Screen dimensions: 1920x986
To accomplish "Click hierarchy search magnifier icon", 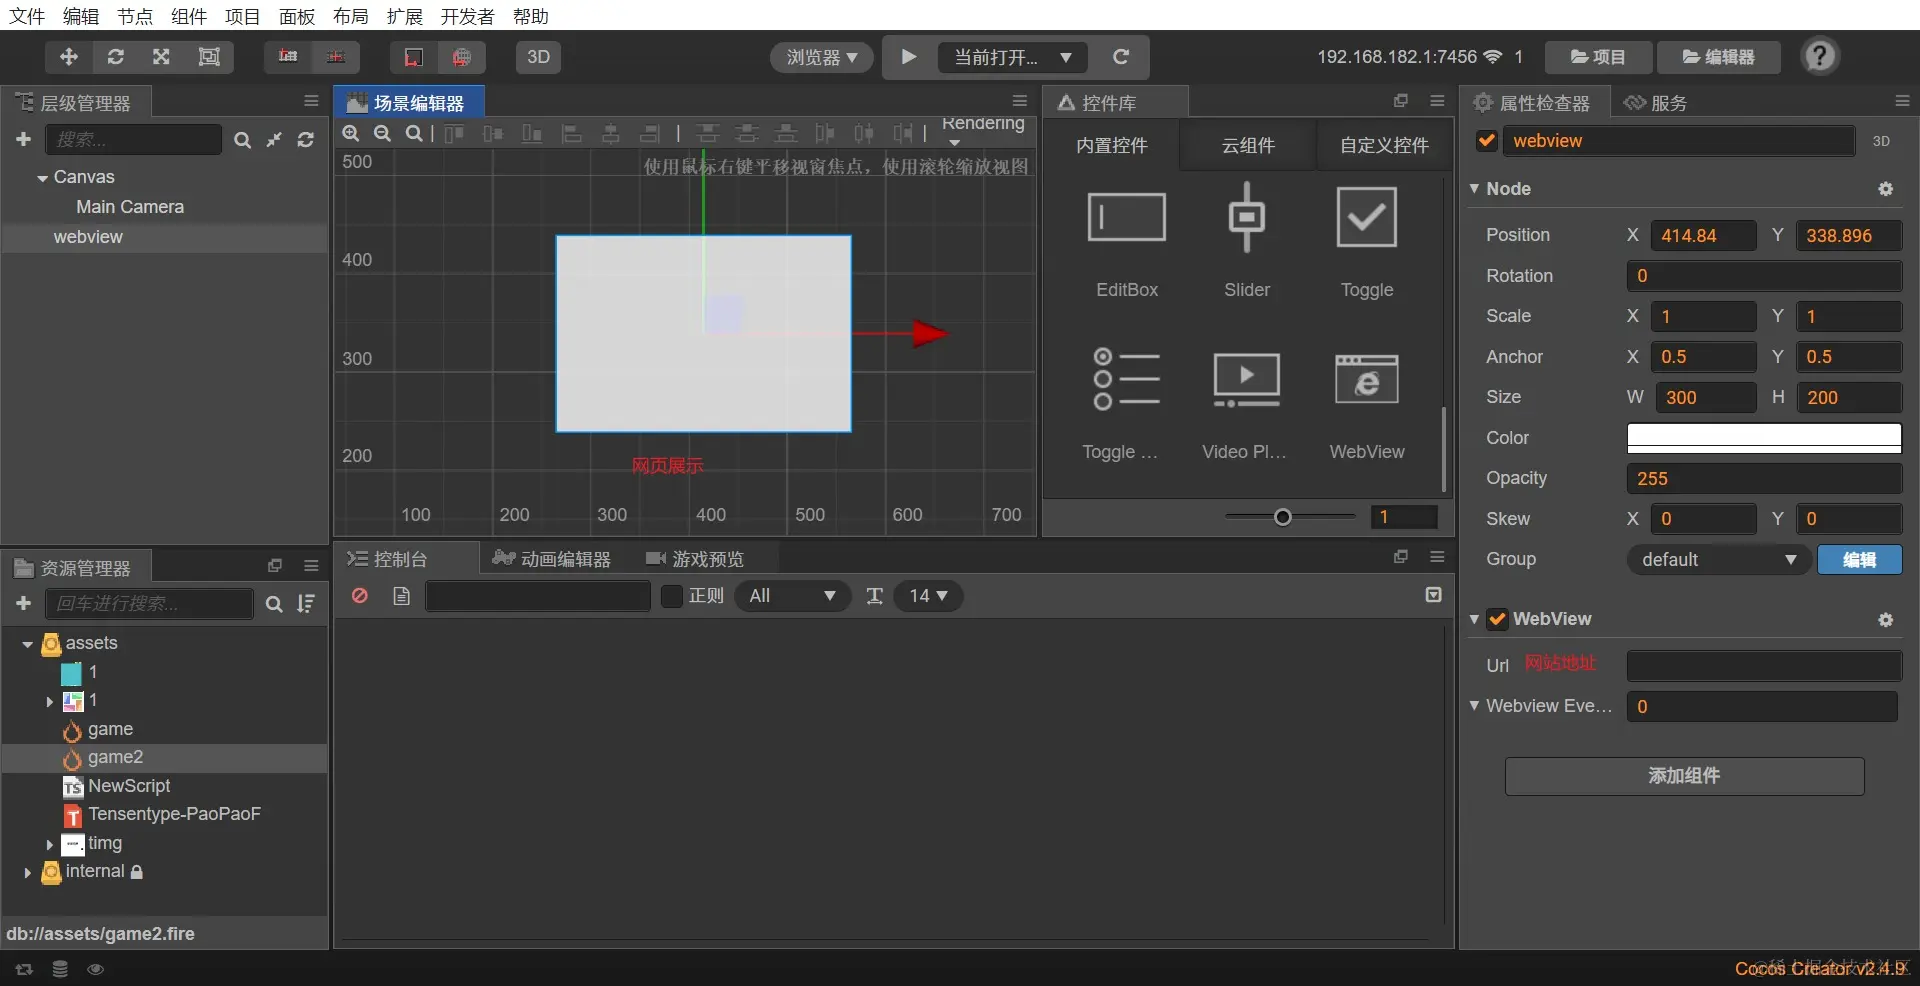I will [242, 140].
